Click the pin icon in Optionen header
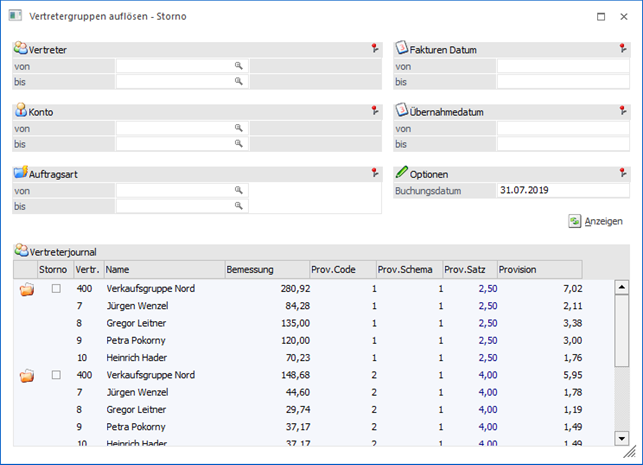643x465 pixels. click(x=622, y=173)
